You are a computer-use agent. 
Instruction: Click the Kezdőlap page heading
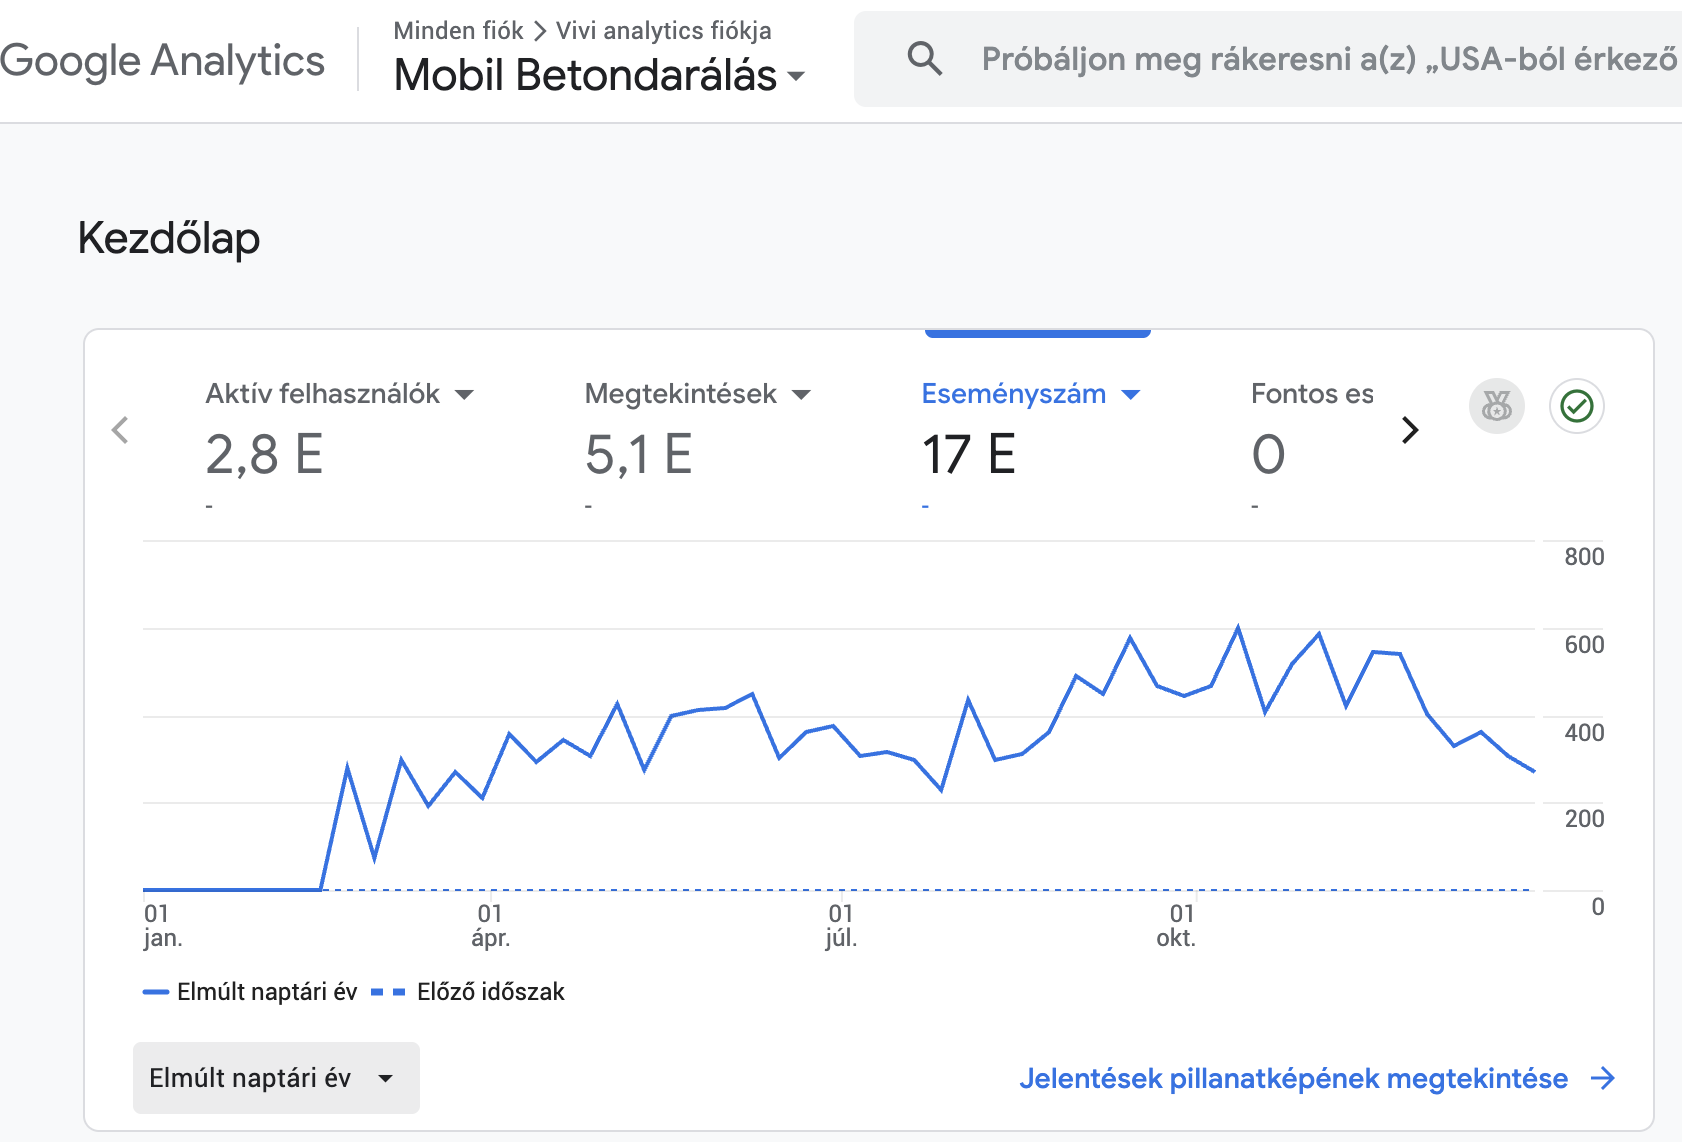(x=169, y=238)
